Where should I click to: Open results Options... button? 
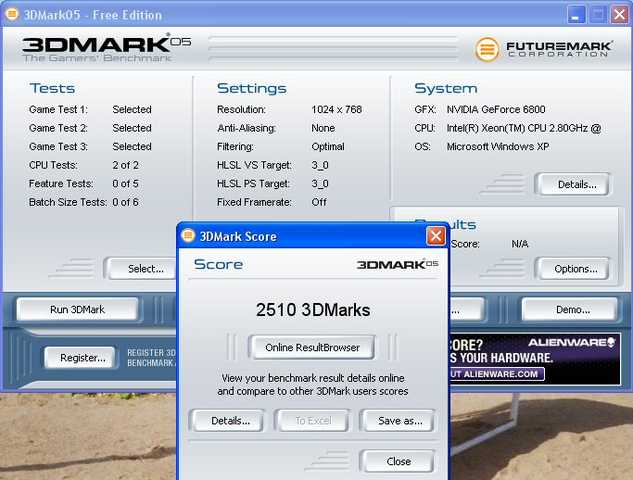point(573,269)
